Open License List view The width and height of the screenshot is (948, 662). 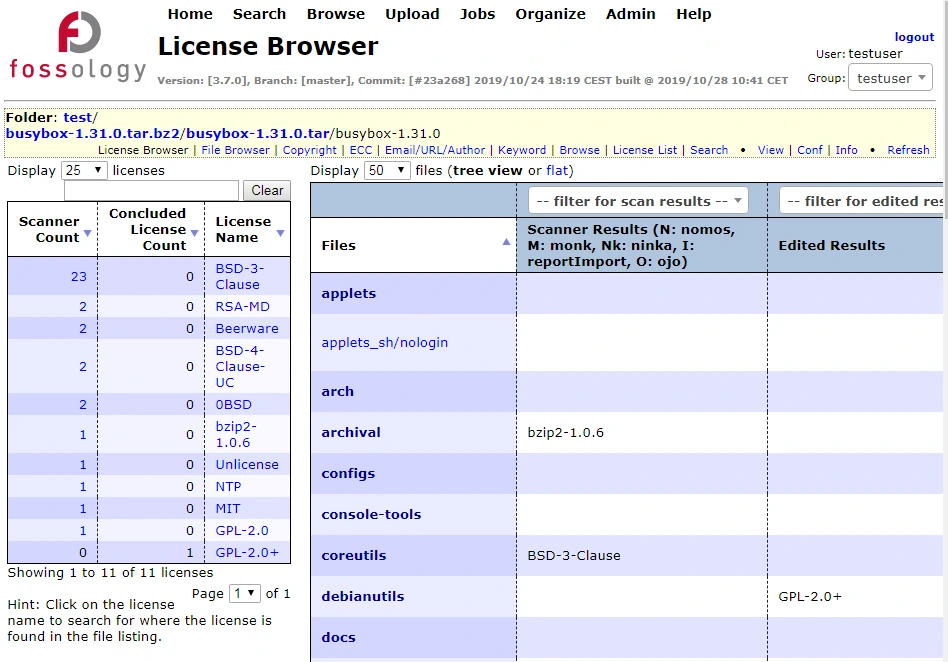pos(644,150)
